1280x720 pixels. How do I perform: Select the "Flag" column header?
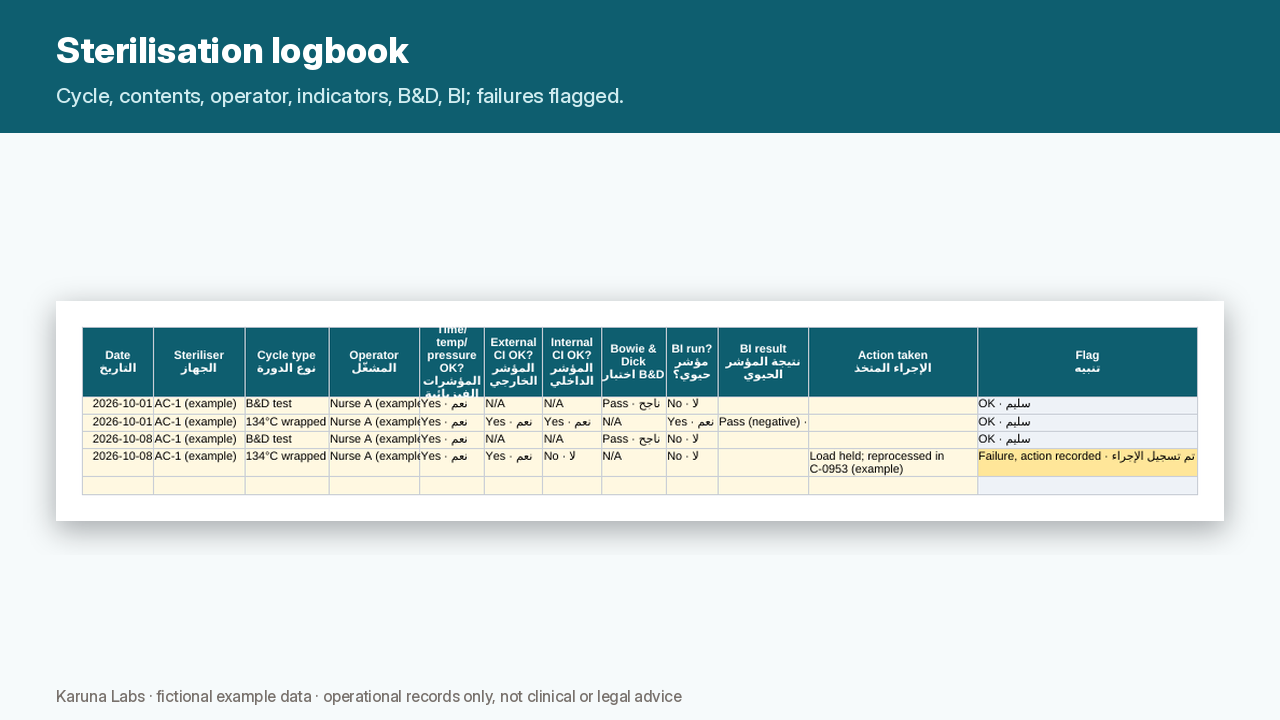tap(1087, 362)
